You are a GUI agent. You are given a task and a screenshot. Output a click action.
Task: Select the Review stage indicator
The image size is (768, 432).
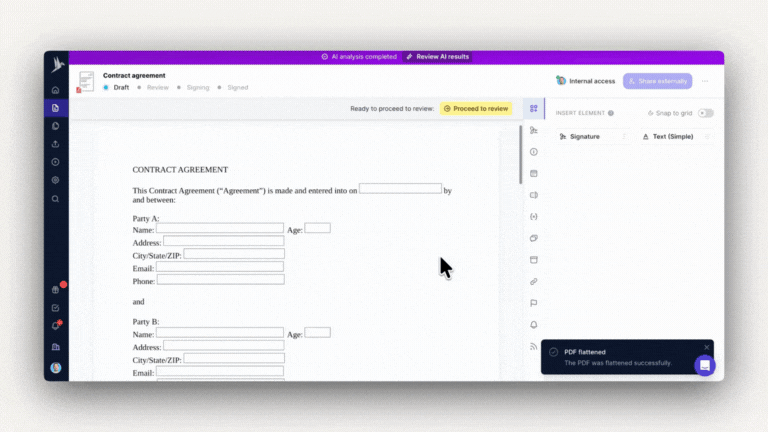click(153, 87)
